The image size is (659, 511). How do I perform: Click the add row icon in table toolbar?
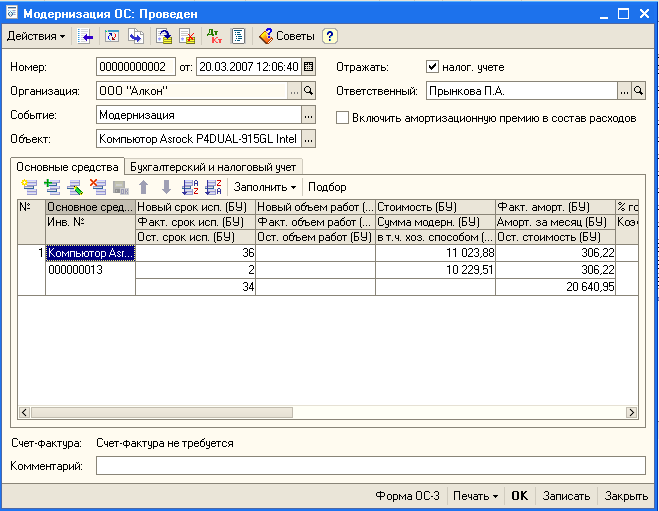click(x=29, y=187)
